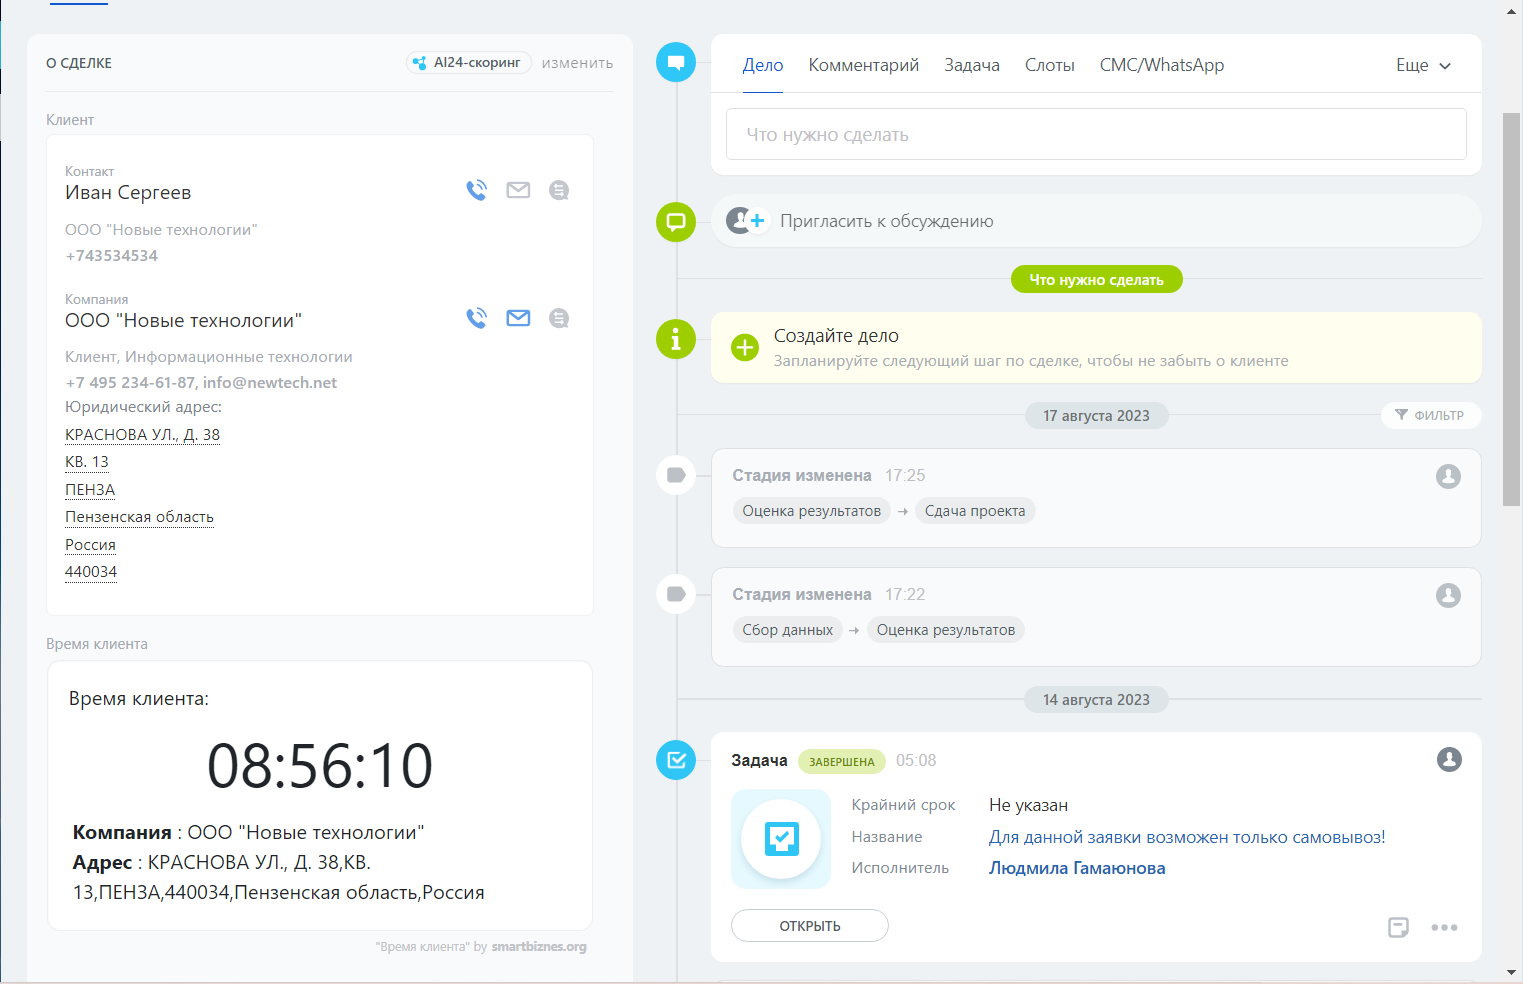
Task: Open the three-dots menu on the task card
Action: click(x=1444, y=927)
